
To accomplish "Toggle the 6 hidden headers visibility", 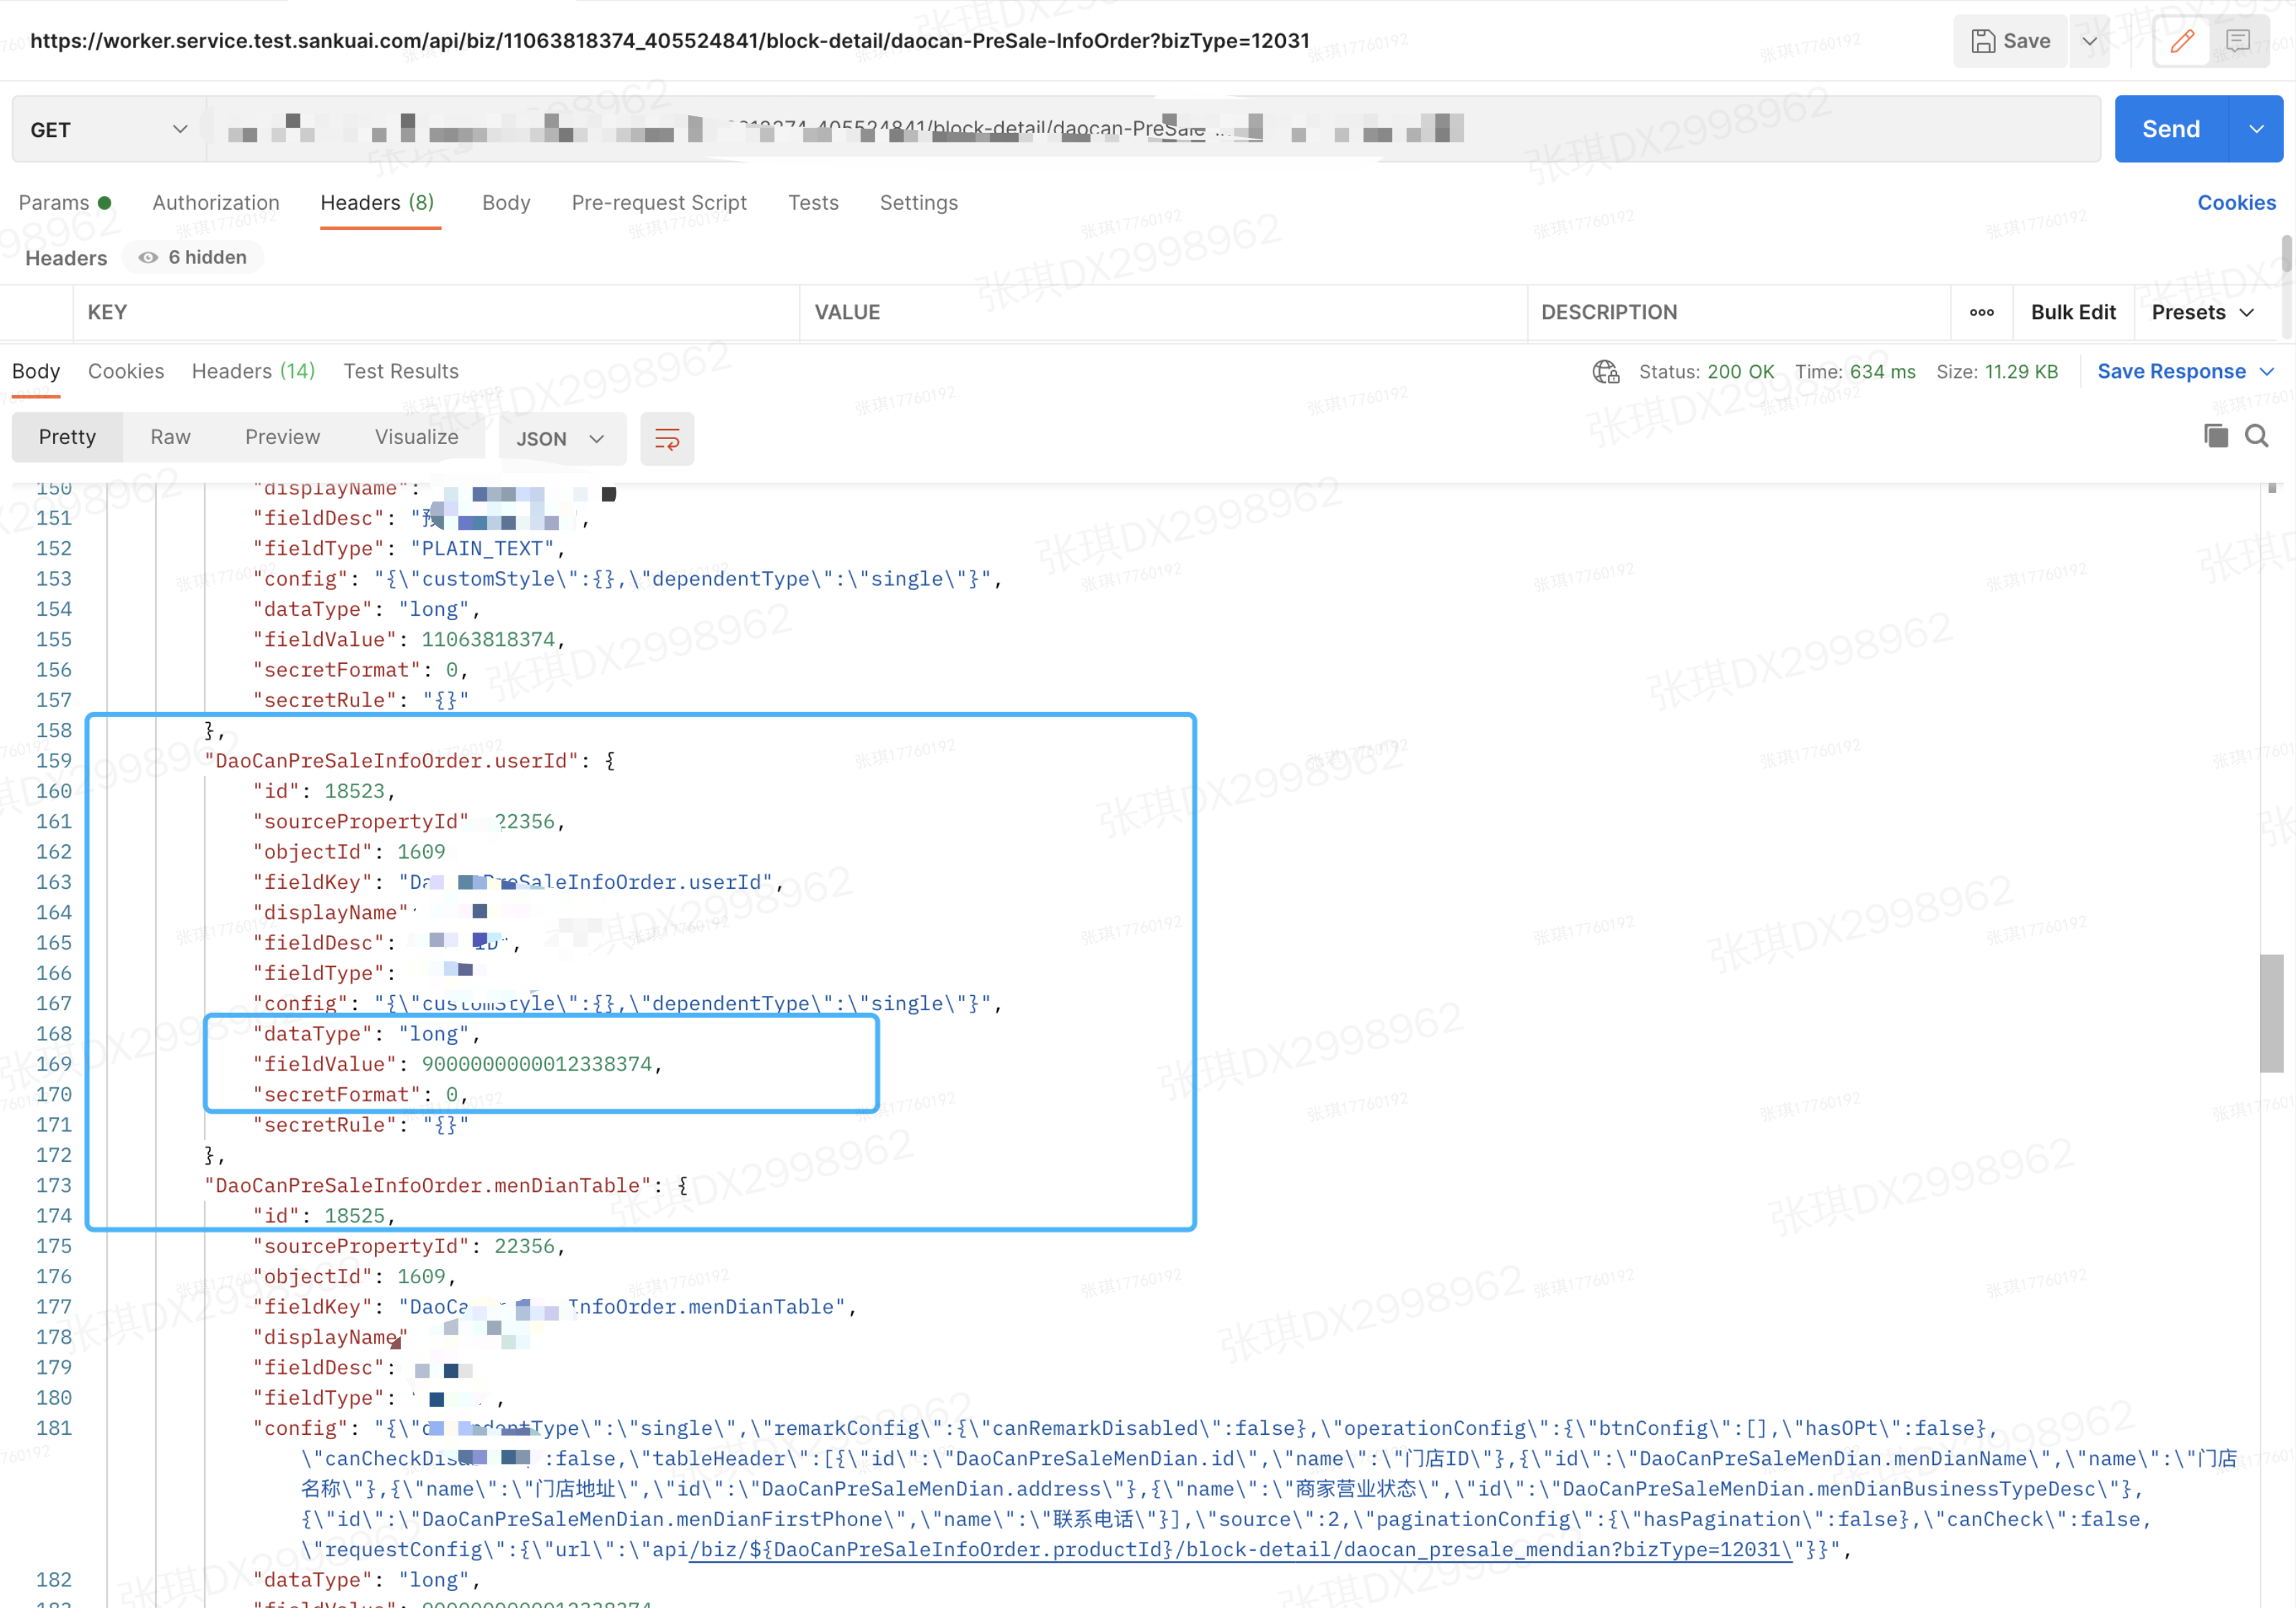I will 193,258.
